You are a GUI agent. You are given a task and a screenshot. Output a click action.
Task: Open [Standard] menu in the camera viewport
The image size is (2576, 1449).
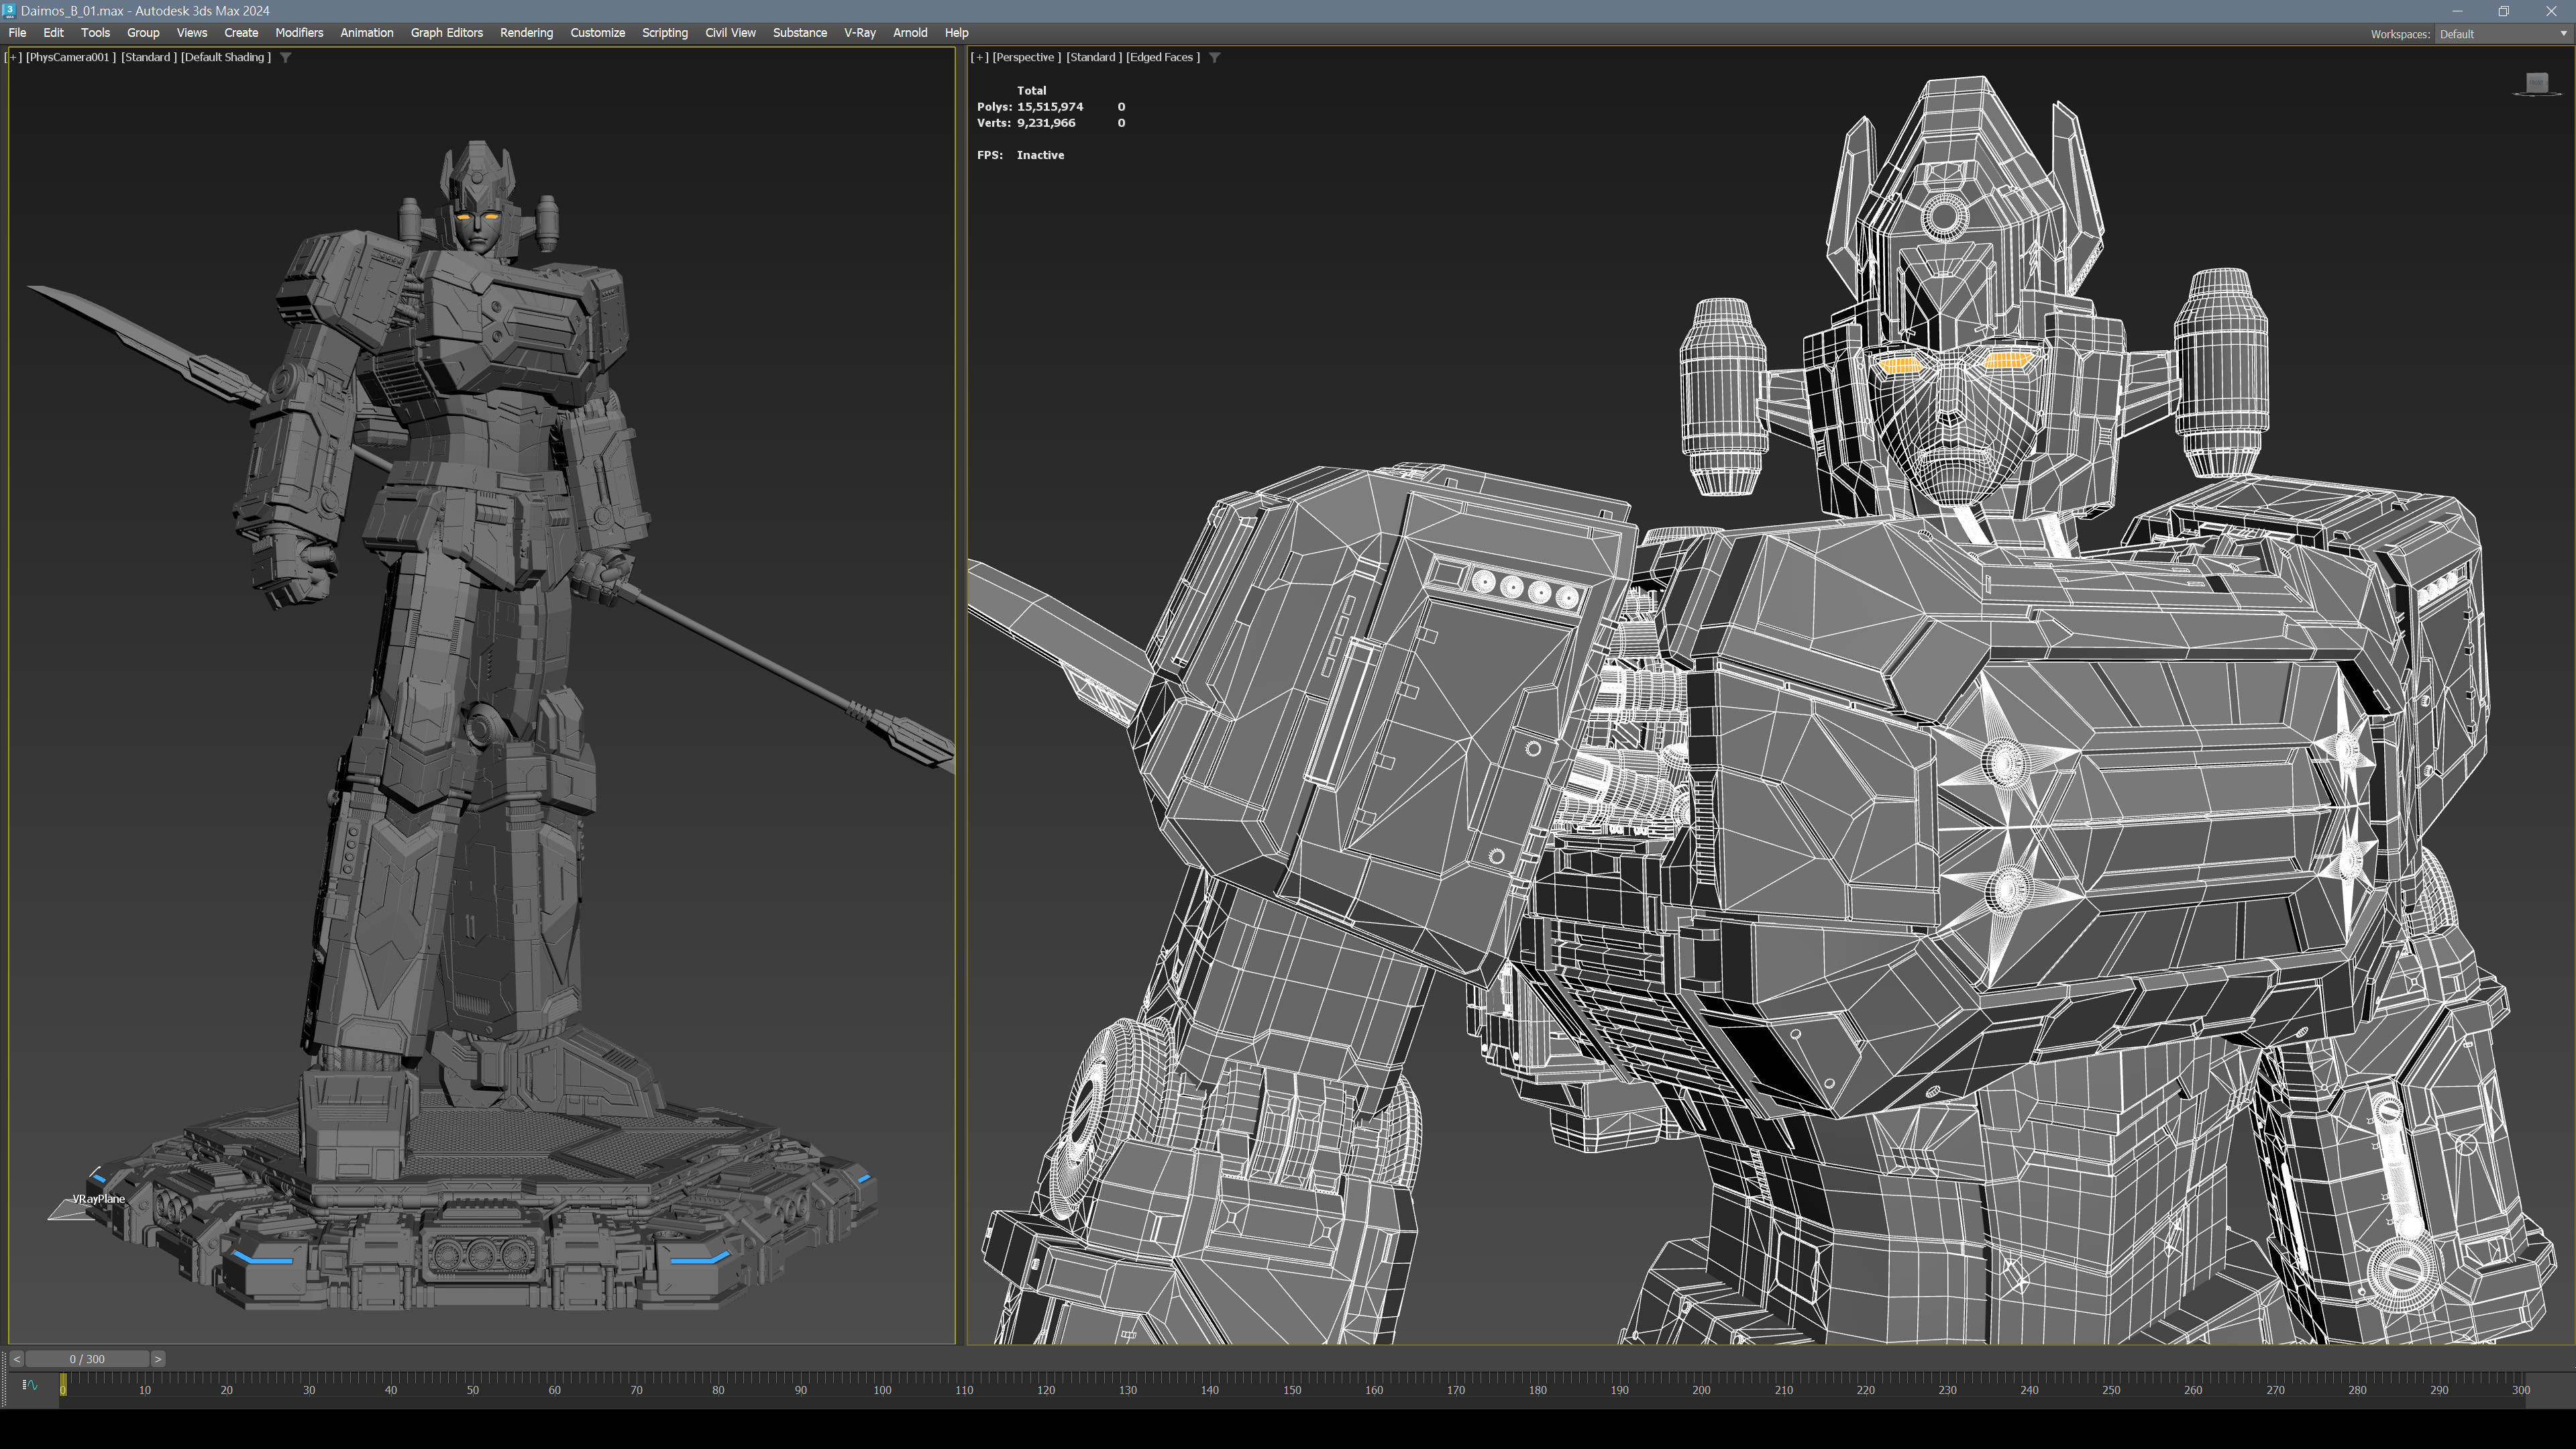point(149,58)
